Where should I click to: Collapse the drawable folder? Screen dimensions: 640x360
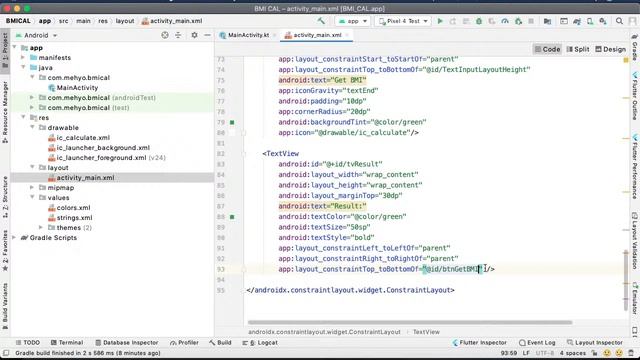click(32, 127)
